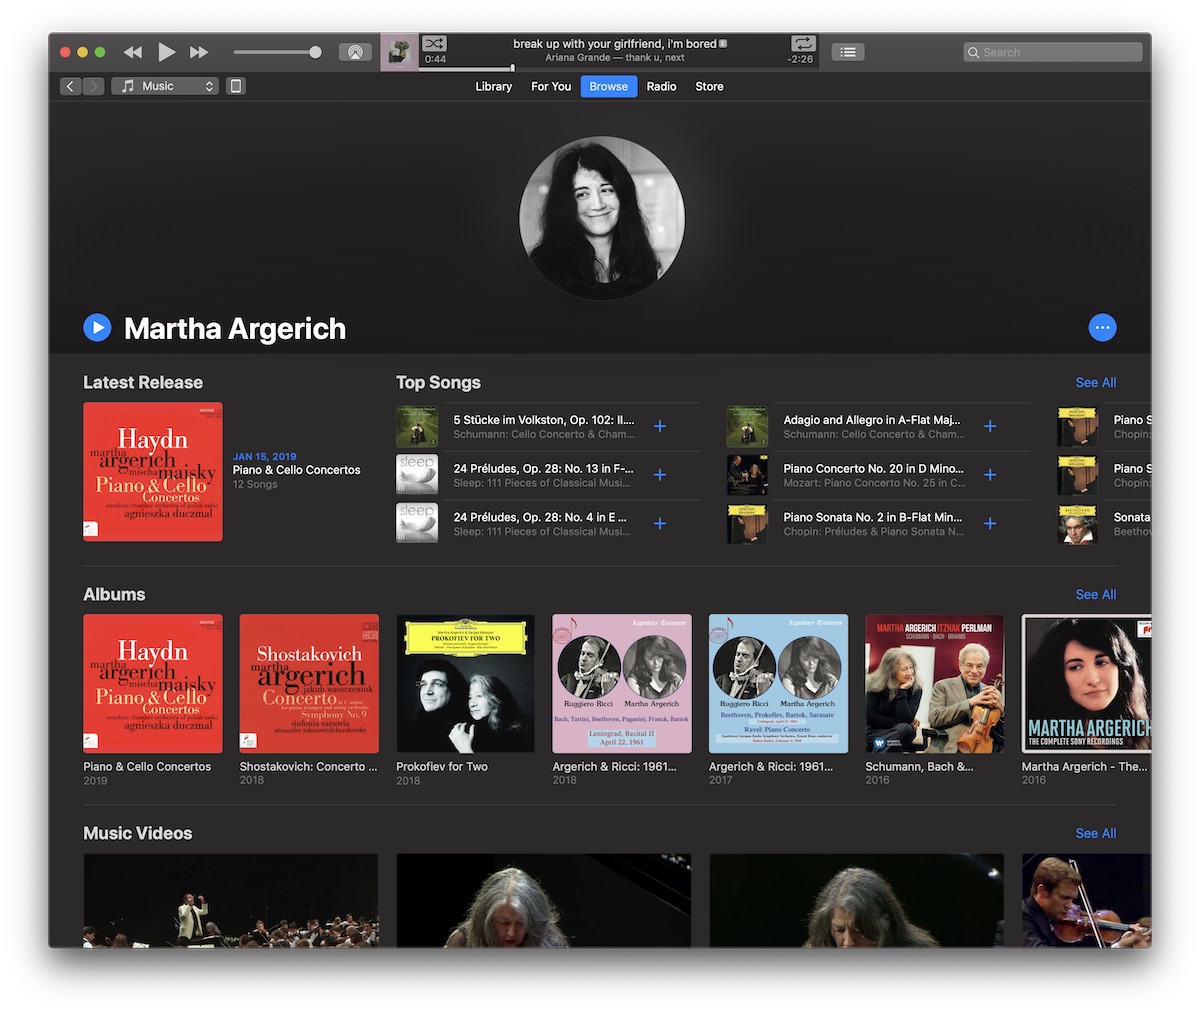Image resolution: width=1200 pixels, height=1012 pixels.
Task: Click Adagio and Allegro song artwork
Action: click(x=747, y=427)
